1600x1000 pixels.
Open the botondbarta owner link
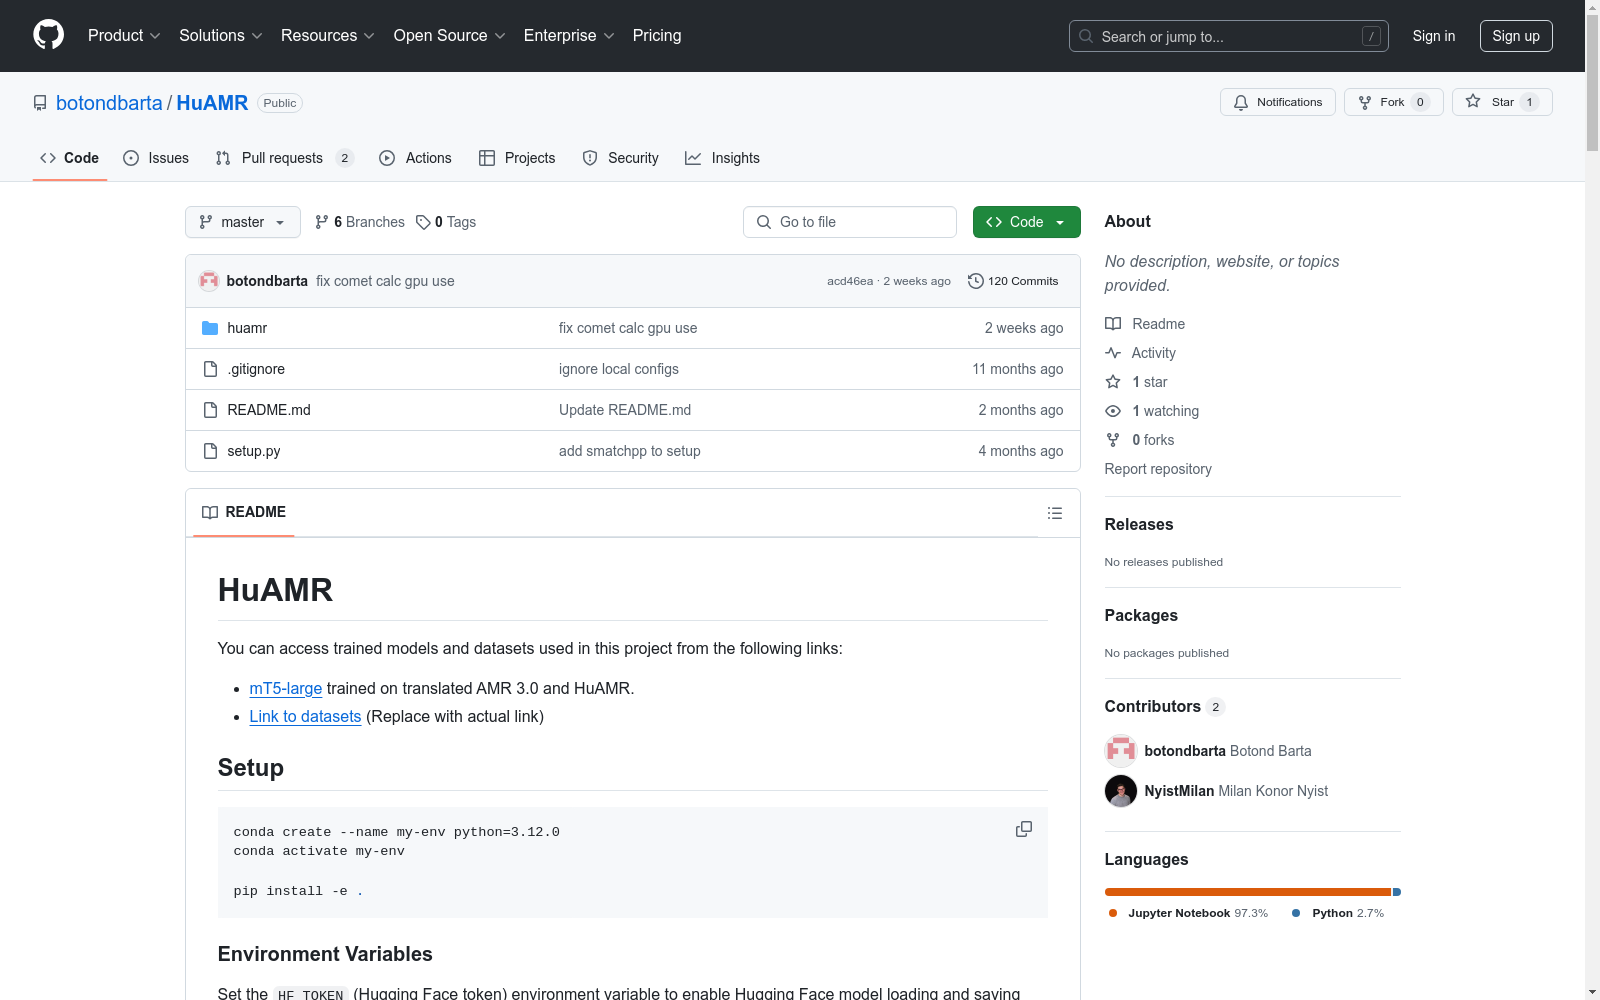tap(109, 103)
